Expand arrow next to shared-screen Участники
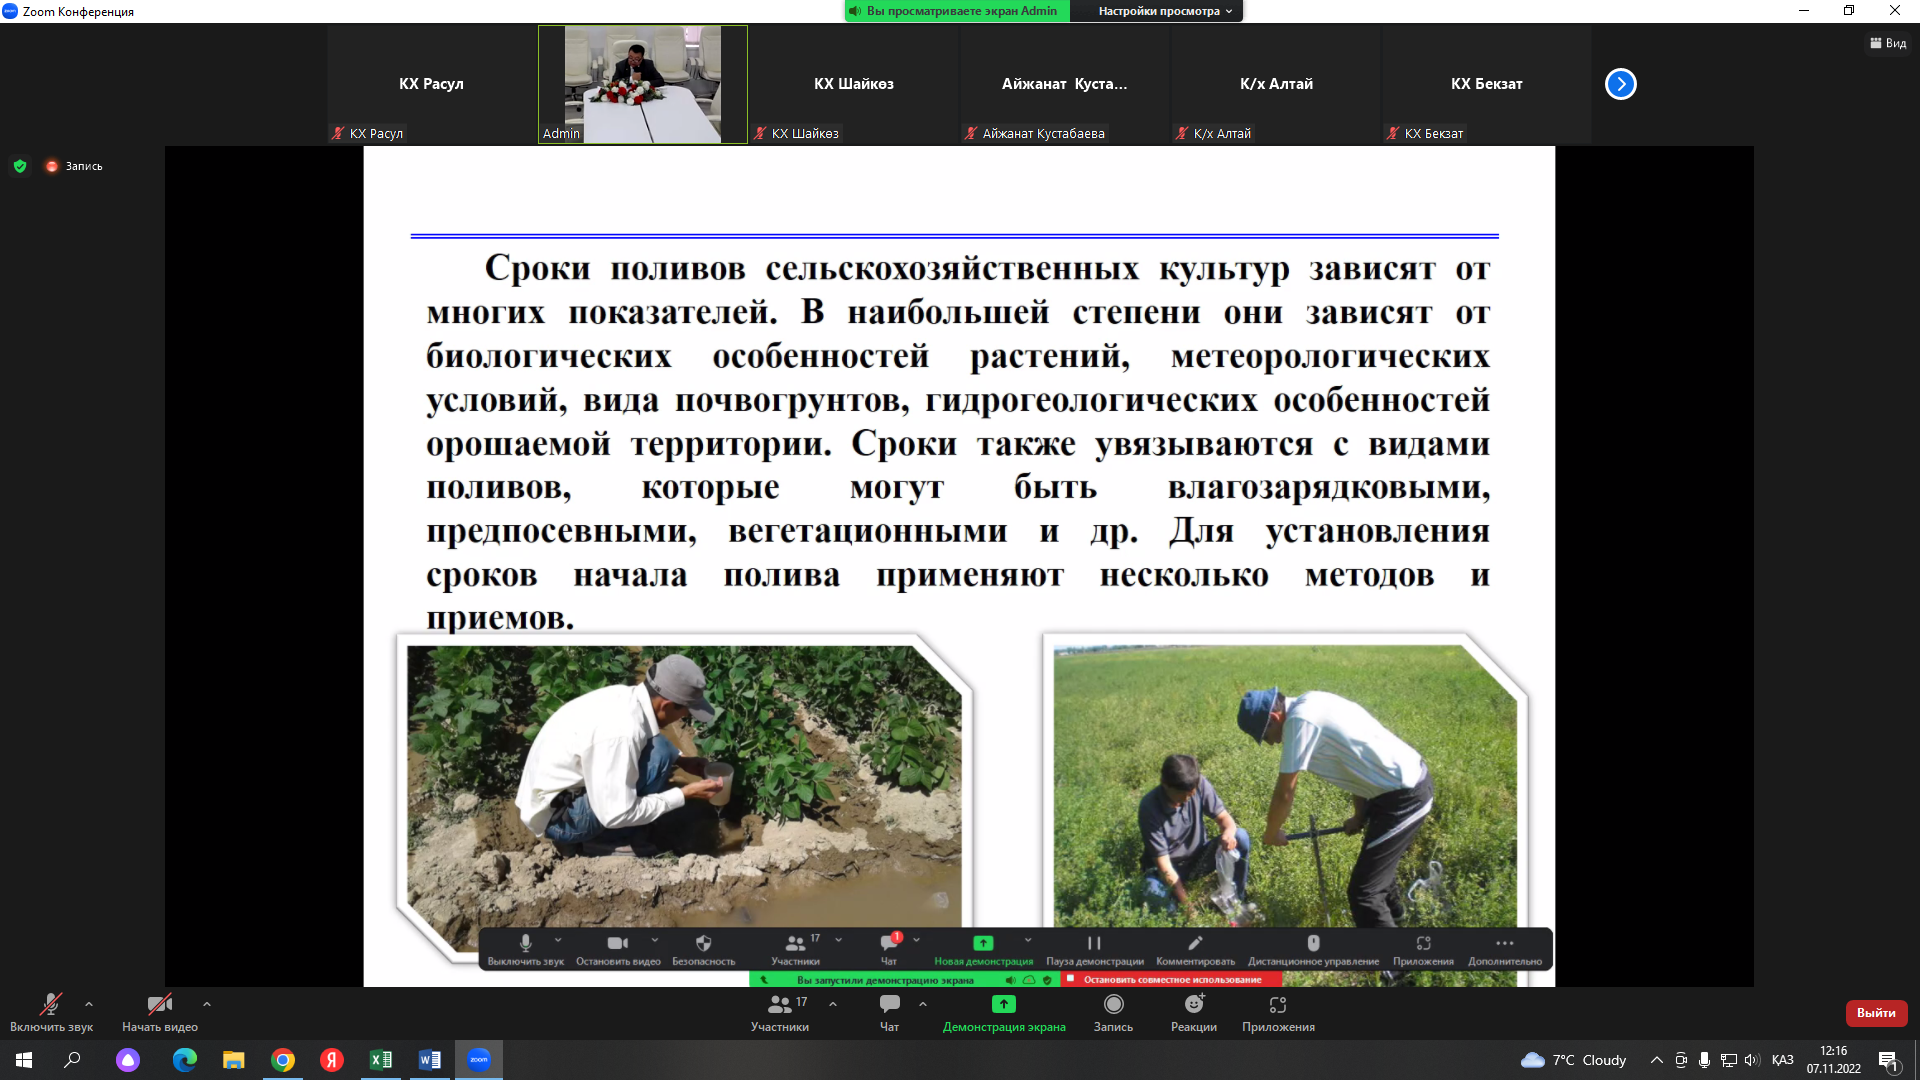 (838, 940)
